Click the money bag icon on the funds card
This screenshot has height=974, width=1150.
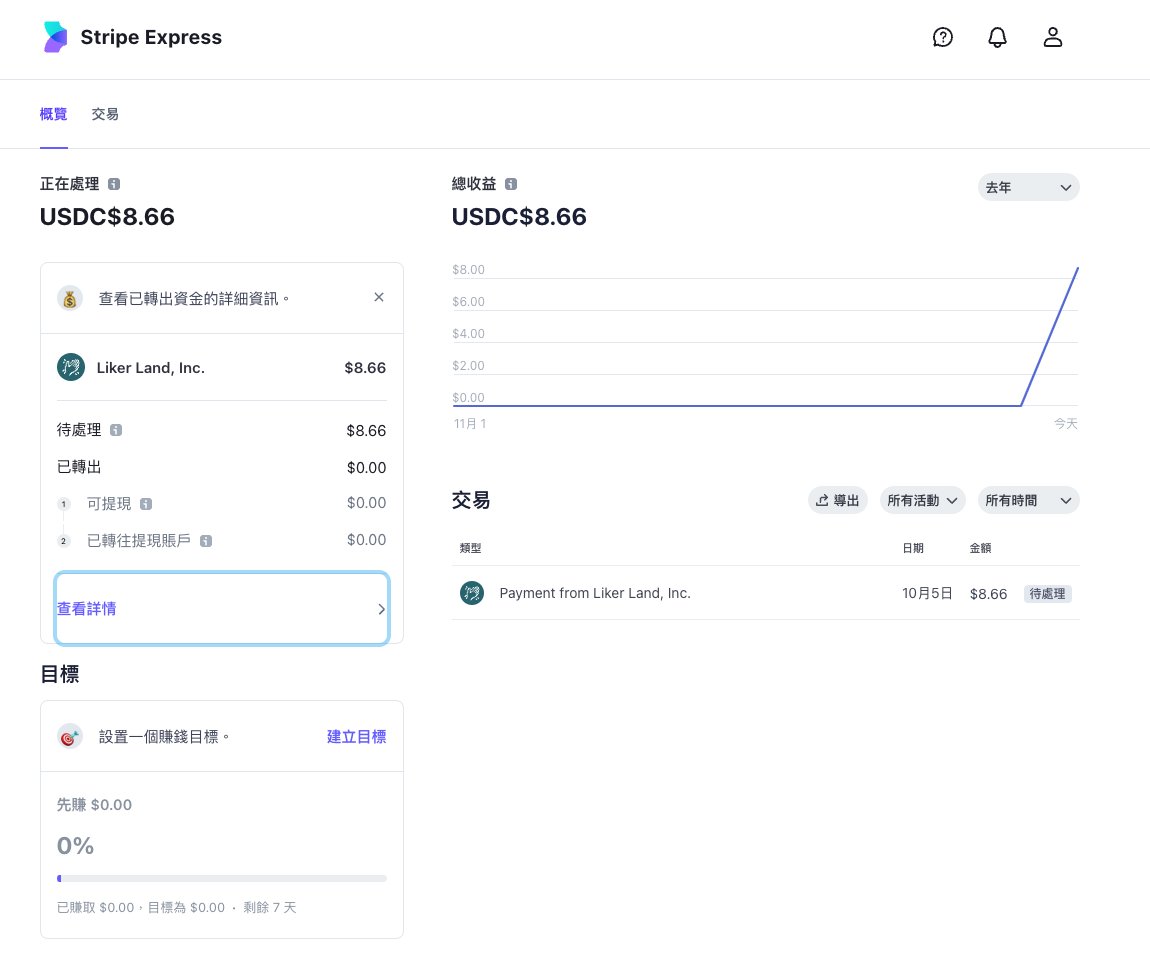click(x=69, y=297)
